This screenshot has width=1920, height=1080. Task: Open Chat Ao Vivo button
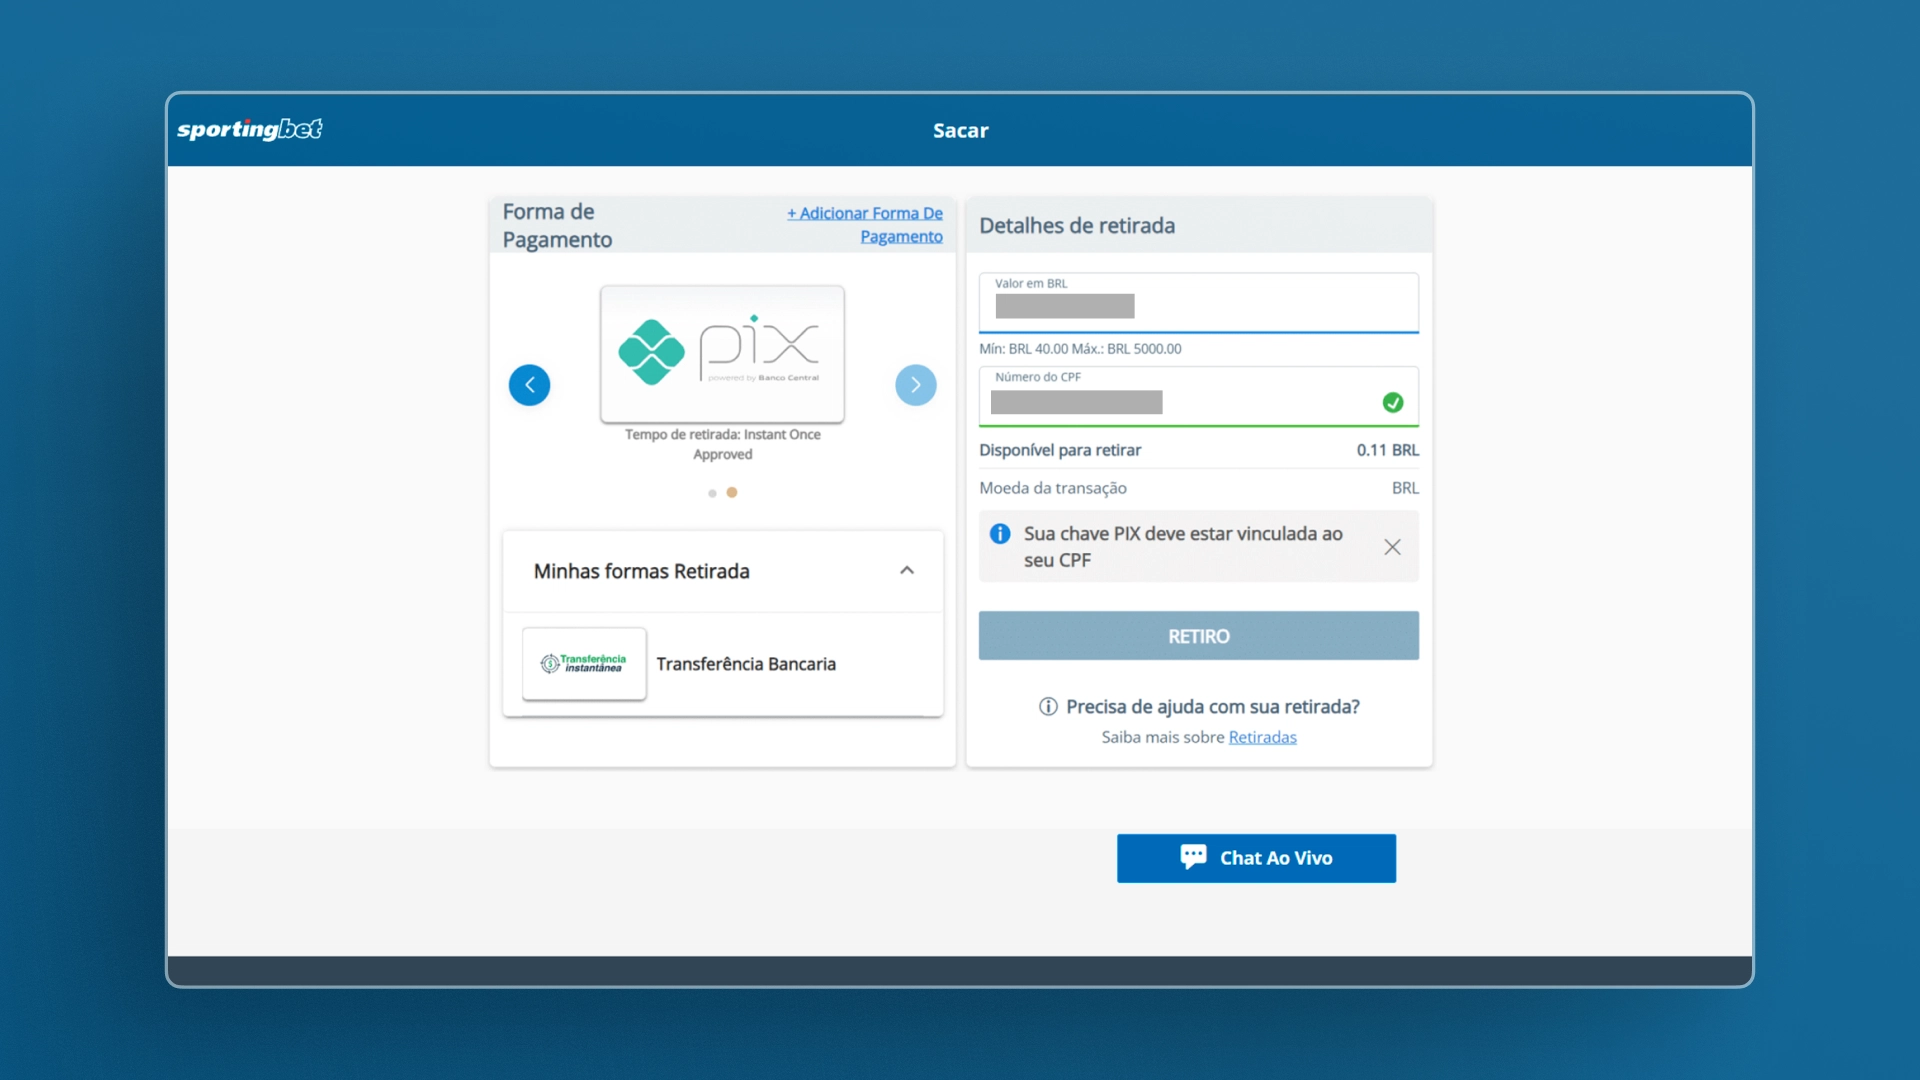coord(1256,858)
